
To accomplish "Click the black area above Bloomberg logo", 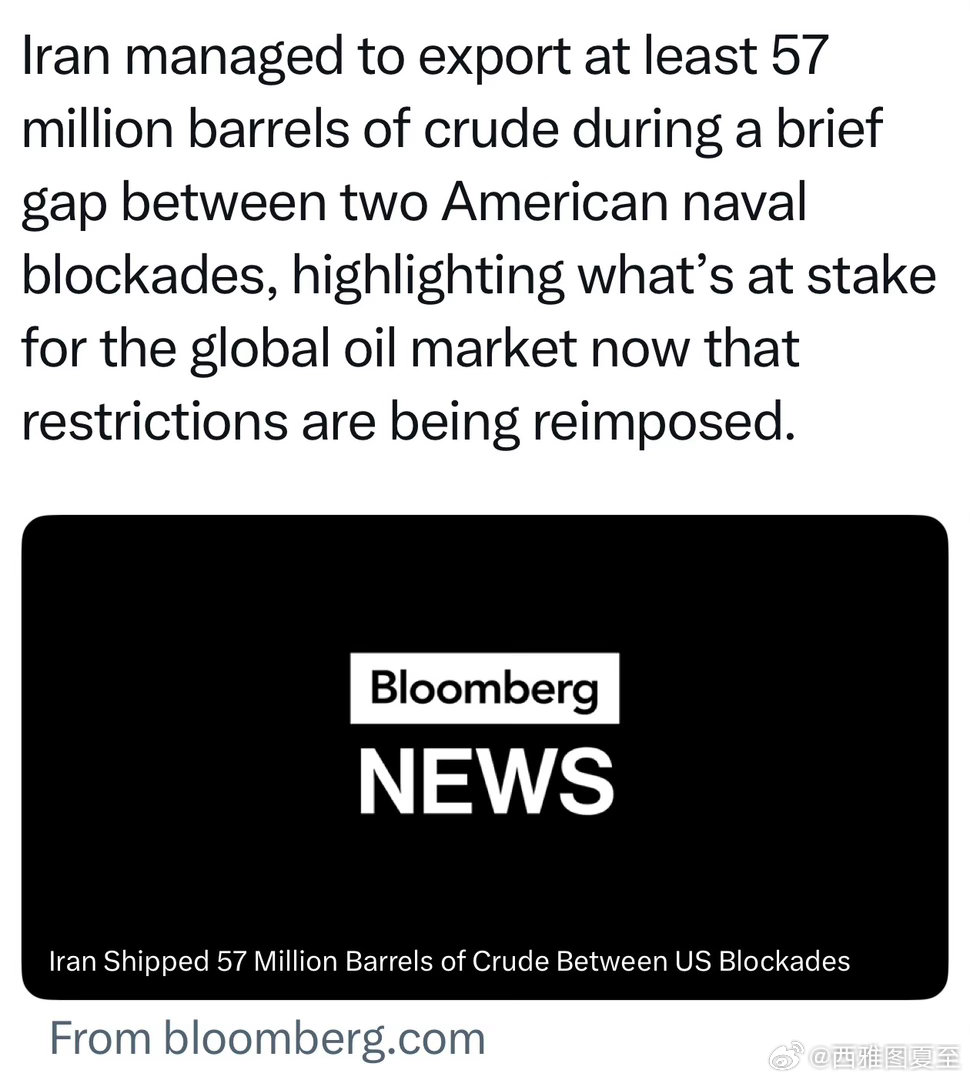I will point(485,584).
